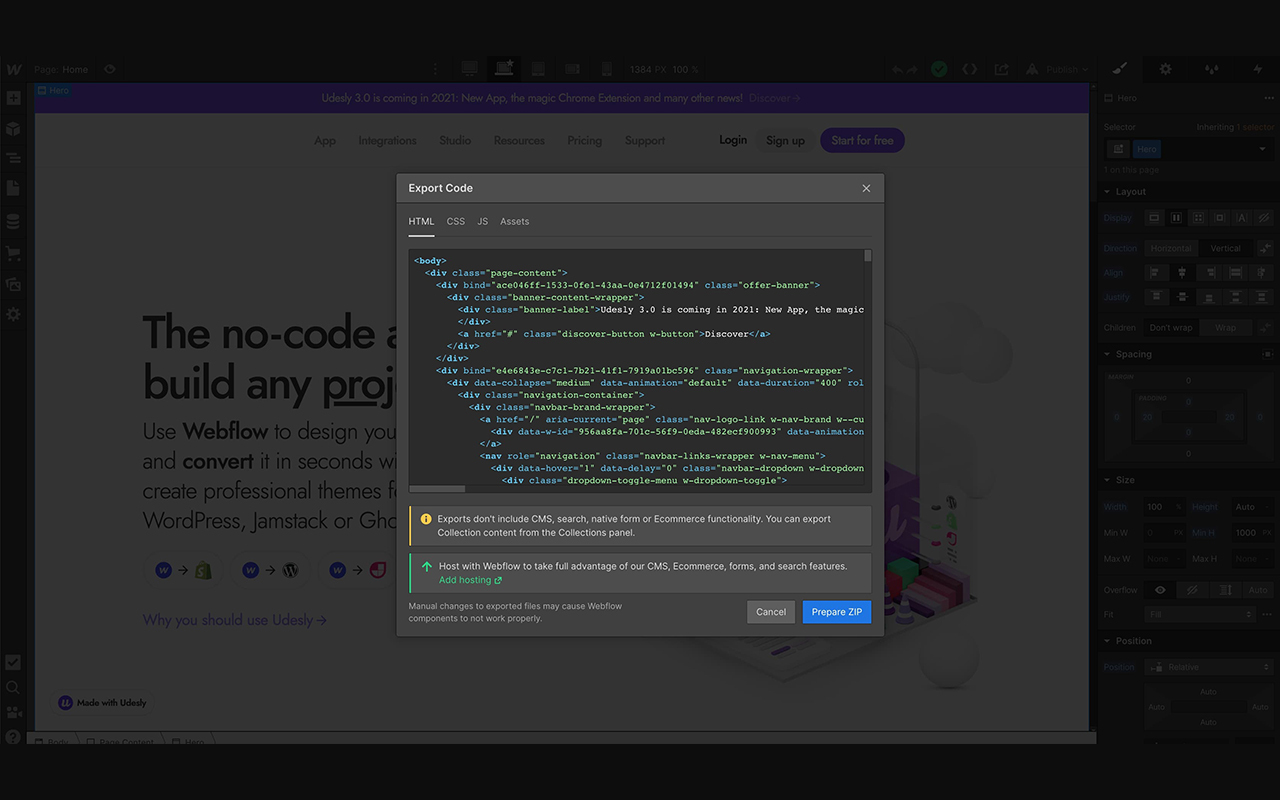1280x800 pixels.
Task: Switch to the CSS tab
Action: tap(455, 221)
